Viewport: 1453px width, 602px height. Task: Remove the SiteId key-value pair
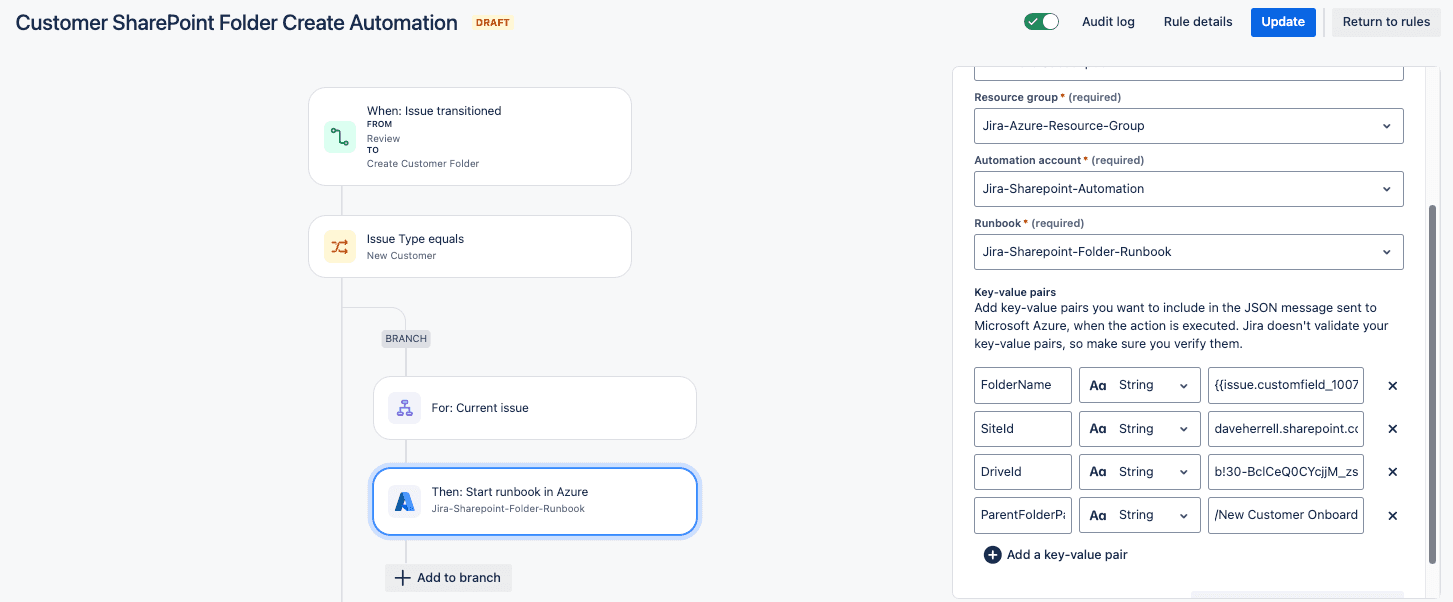pos(1392,429)
